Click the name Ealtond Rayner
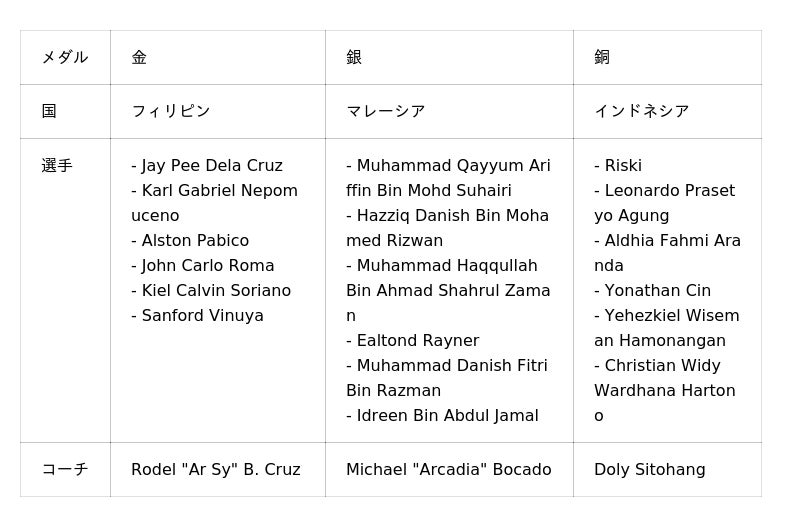Image resolution: width=800 pixels, height=527 pixels. pos(417,341)
